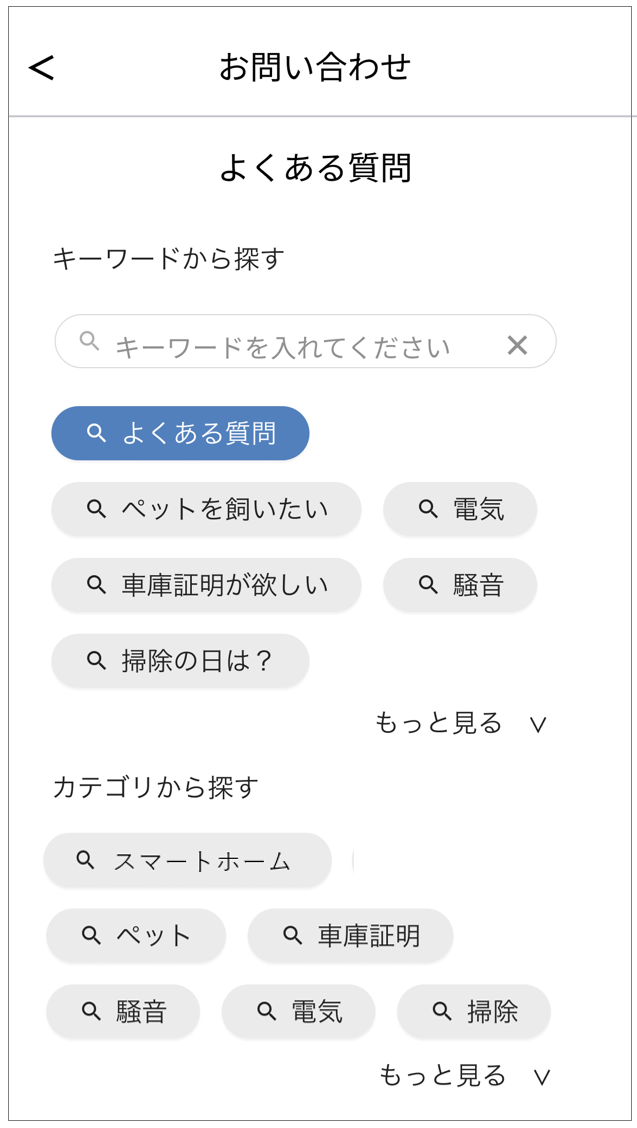Choose the ペットを飼いたい keyword chip

point(206,509)
